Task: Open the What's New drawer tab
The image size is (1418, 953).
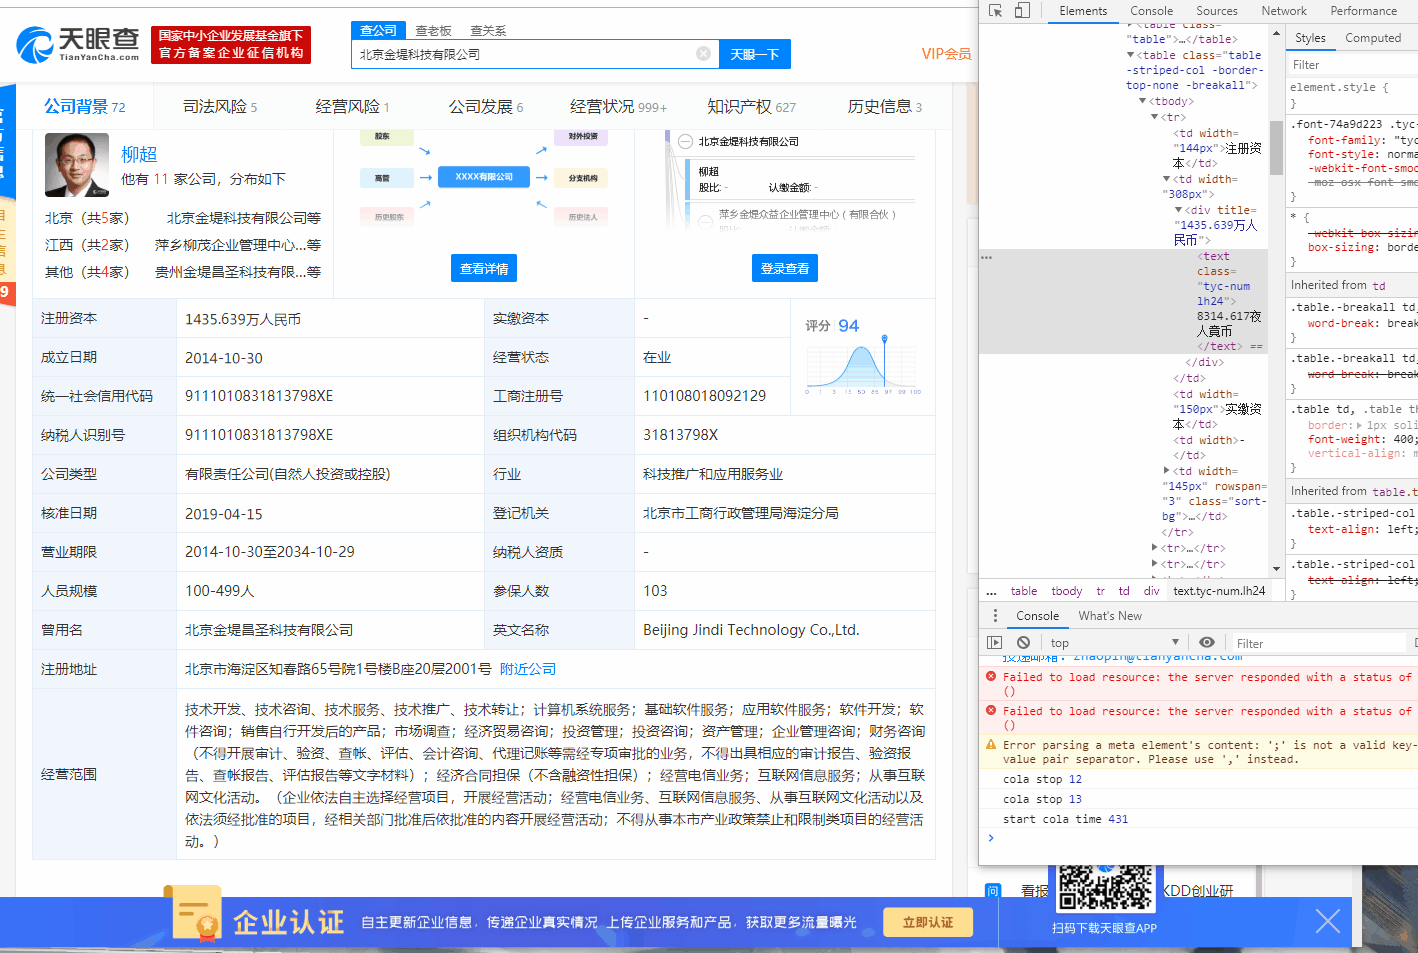Action: coord(1110,616)
